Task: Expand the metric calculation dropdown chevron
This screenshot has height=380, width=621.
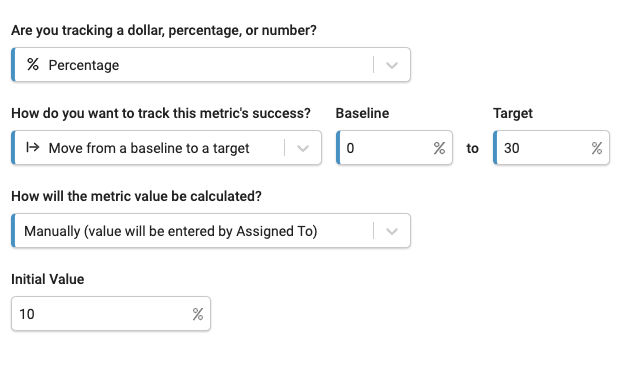Action: tap(392, 231)
